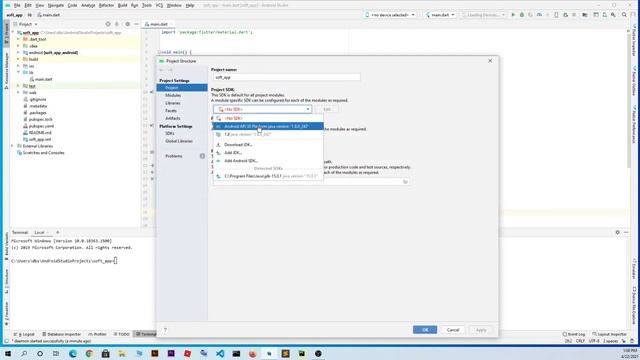Viewport: 640px width, 360px height.
Task: Click the Project name input field
Action: point(286,77)
